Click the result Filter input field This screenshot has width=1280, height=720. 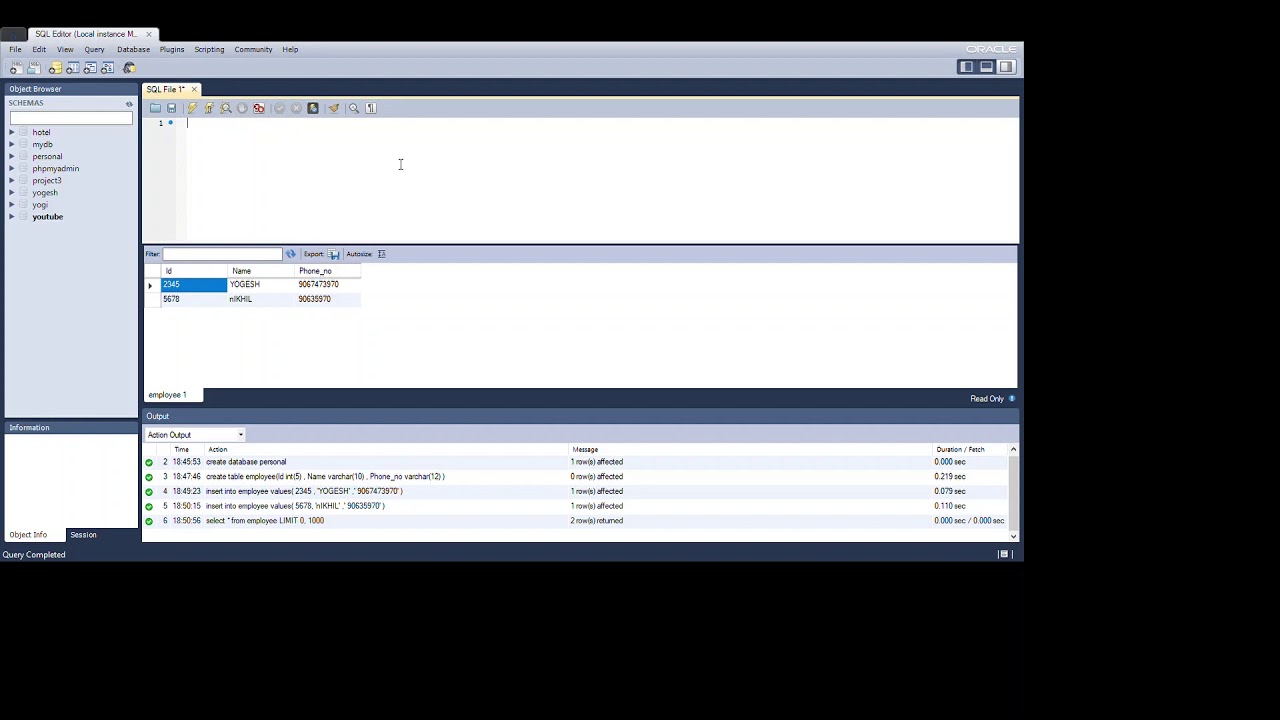click(222, 254)
